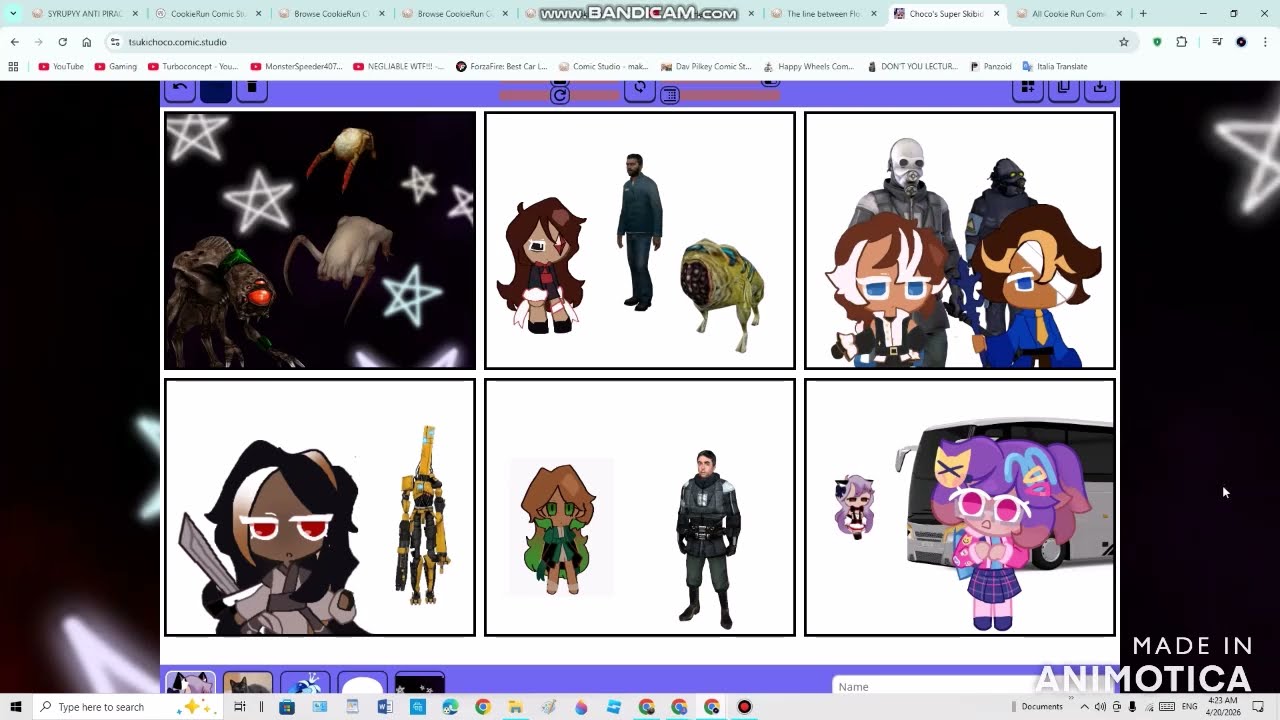Reload the page

tap(62, 42)
